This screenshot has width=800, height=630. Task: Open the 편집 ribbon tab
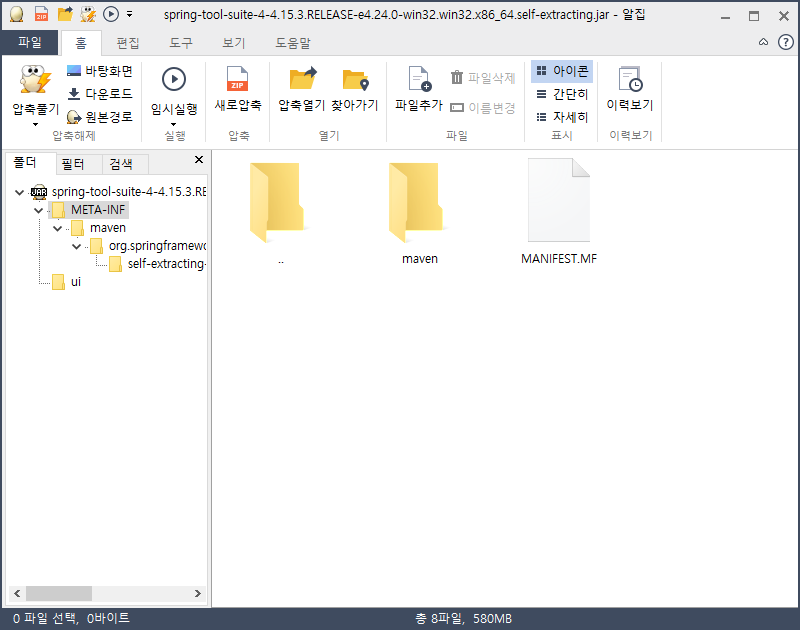128,43
